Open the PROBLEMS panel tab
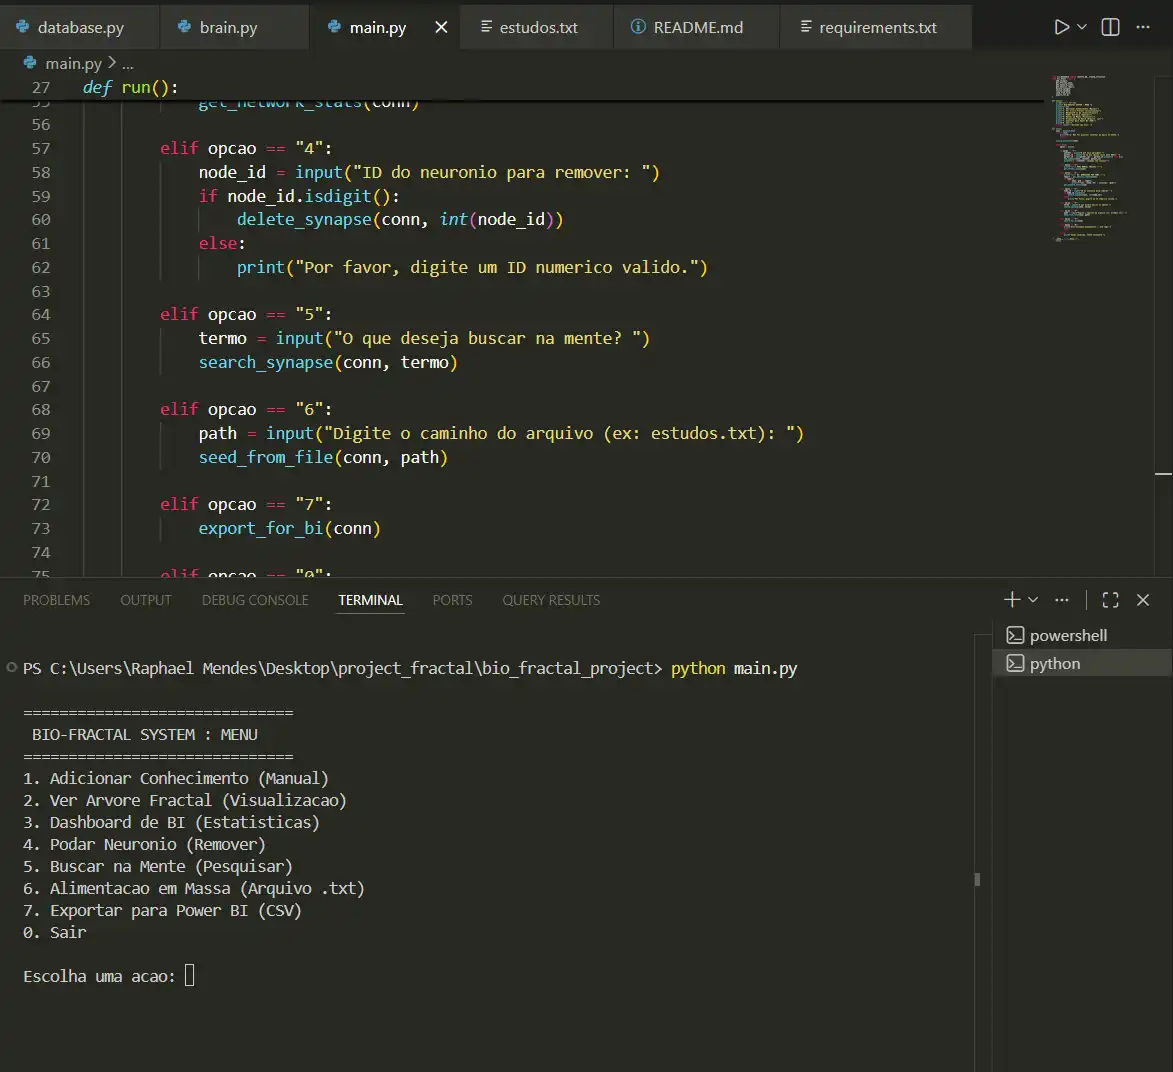The height and width of the screenshot is (1072, 1173). pyautogui.click(x=56, y=600)
